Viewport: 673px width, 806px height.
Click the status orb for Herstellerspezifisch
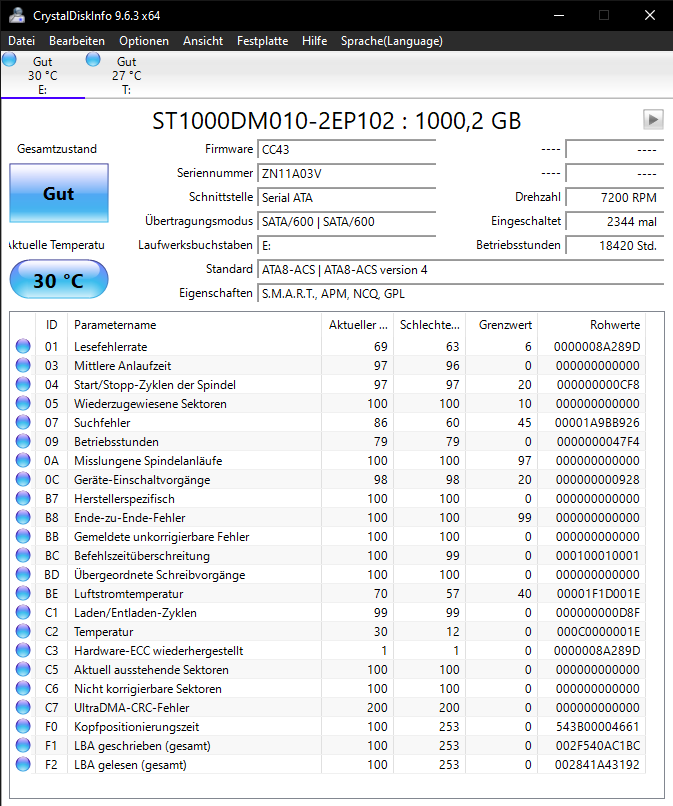[x=23, y=498]
